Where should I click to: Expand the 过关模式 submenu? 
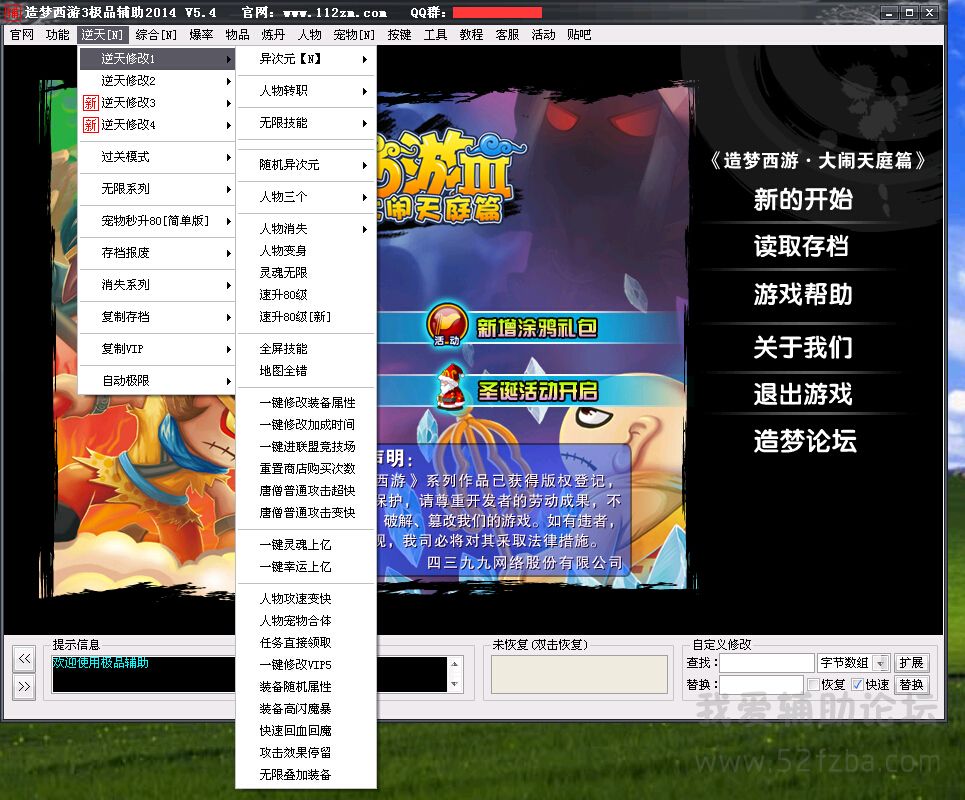pos(157,157)
